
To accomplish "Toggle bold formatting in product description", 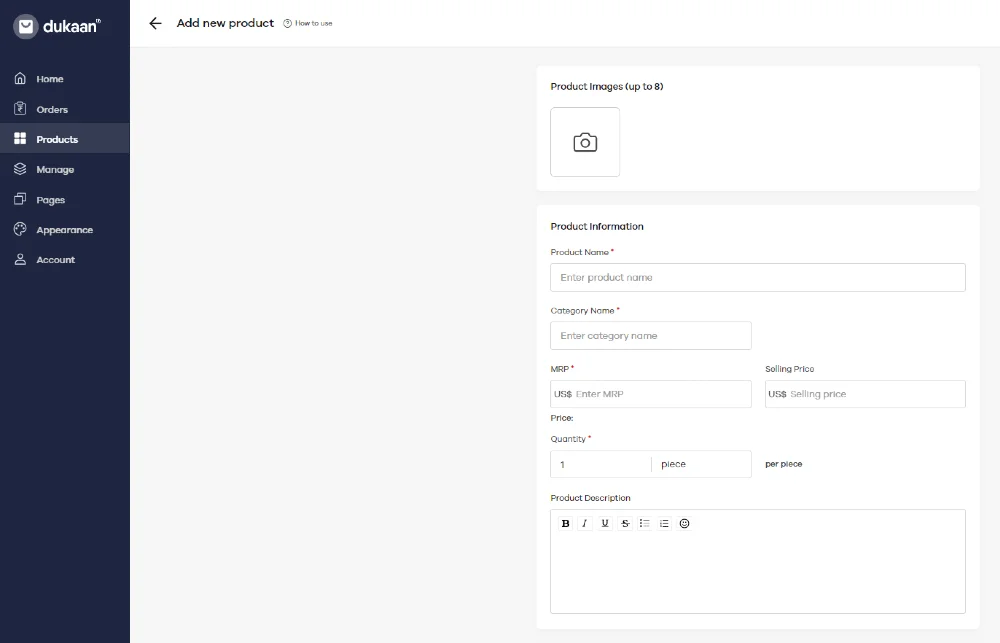I will coord(565,523).
